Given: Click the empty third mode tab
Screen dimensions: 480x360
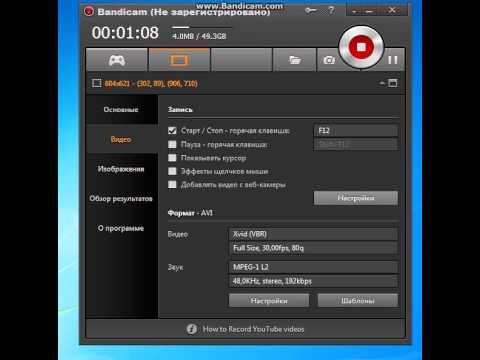Looking at the screenshot, I should tap(242, 60).
